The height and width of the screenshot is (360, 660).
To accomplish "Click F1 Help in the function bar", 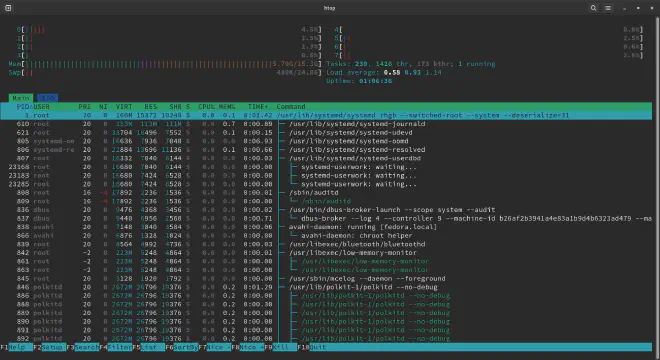I will pos(16,347).
